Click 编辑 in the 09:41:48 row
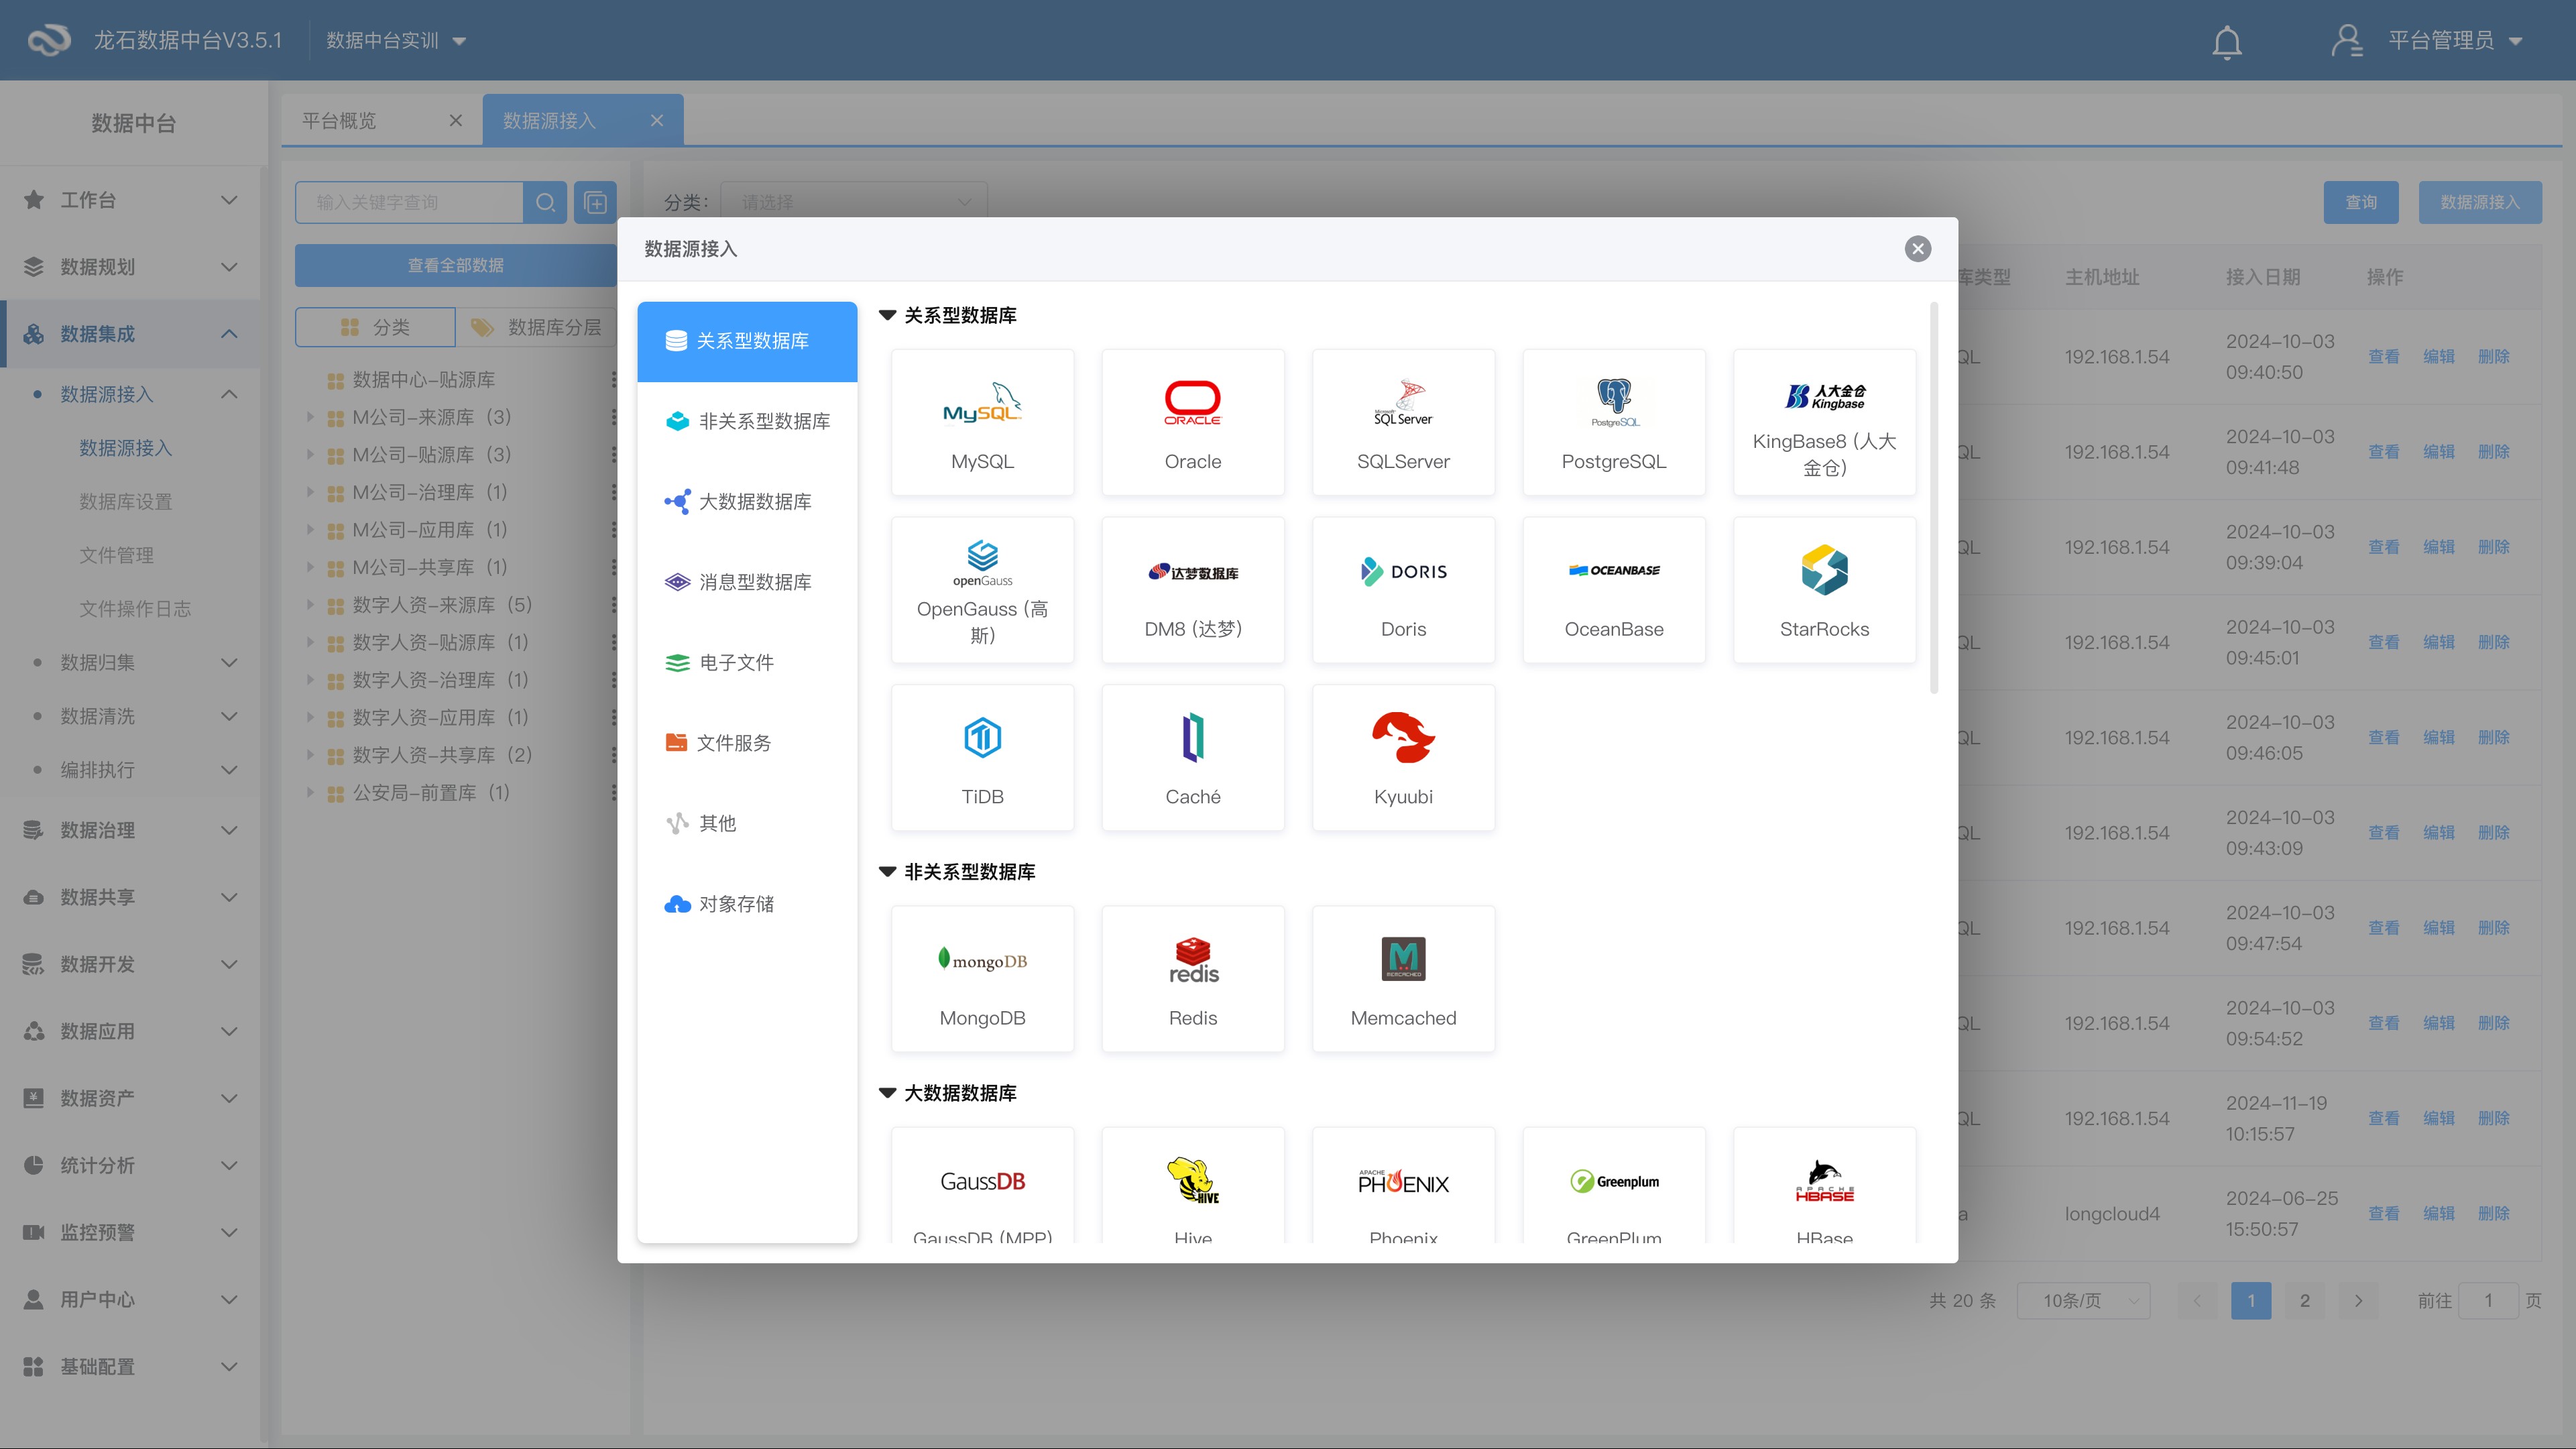Viewport: 2576px width, 1449px height. [2438, 452]
